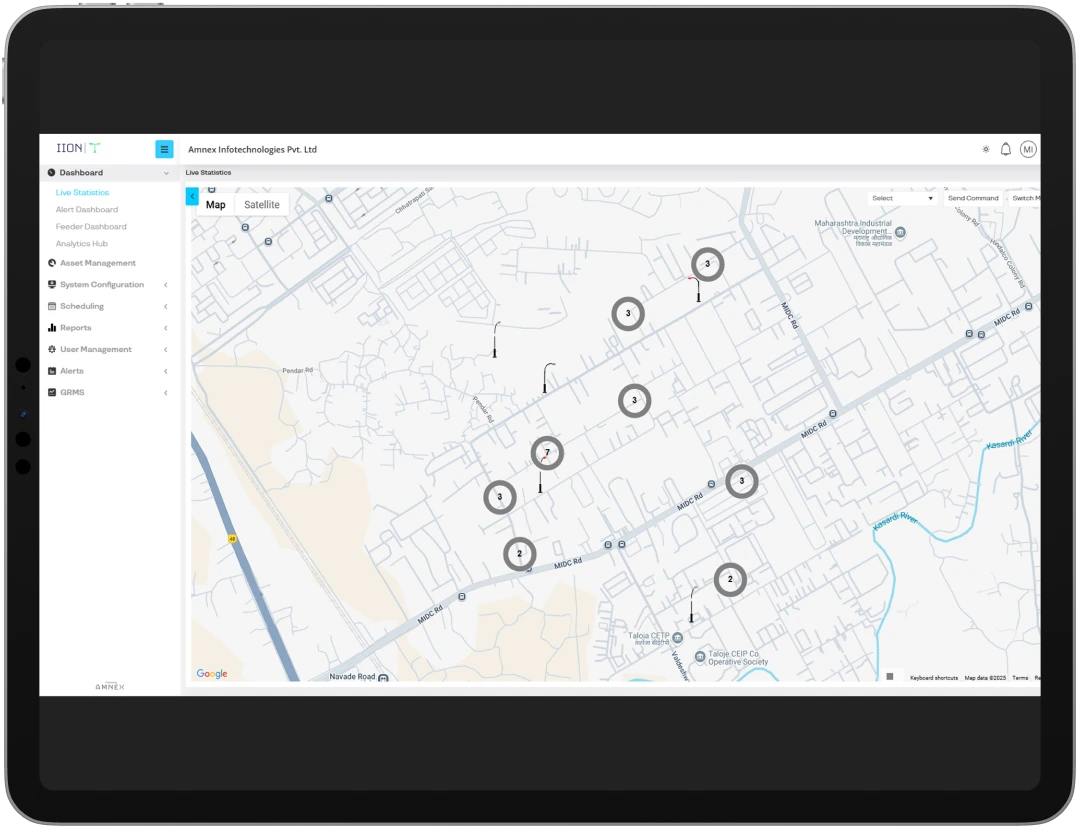Collapse the map panel with the blue arrow
1080x830 pixels.
pos(192,196)
